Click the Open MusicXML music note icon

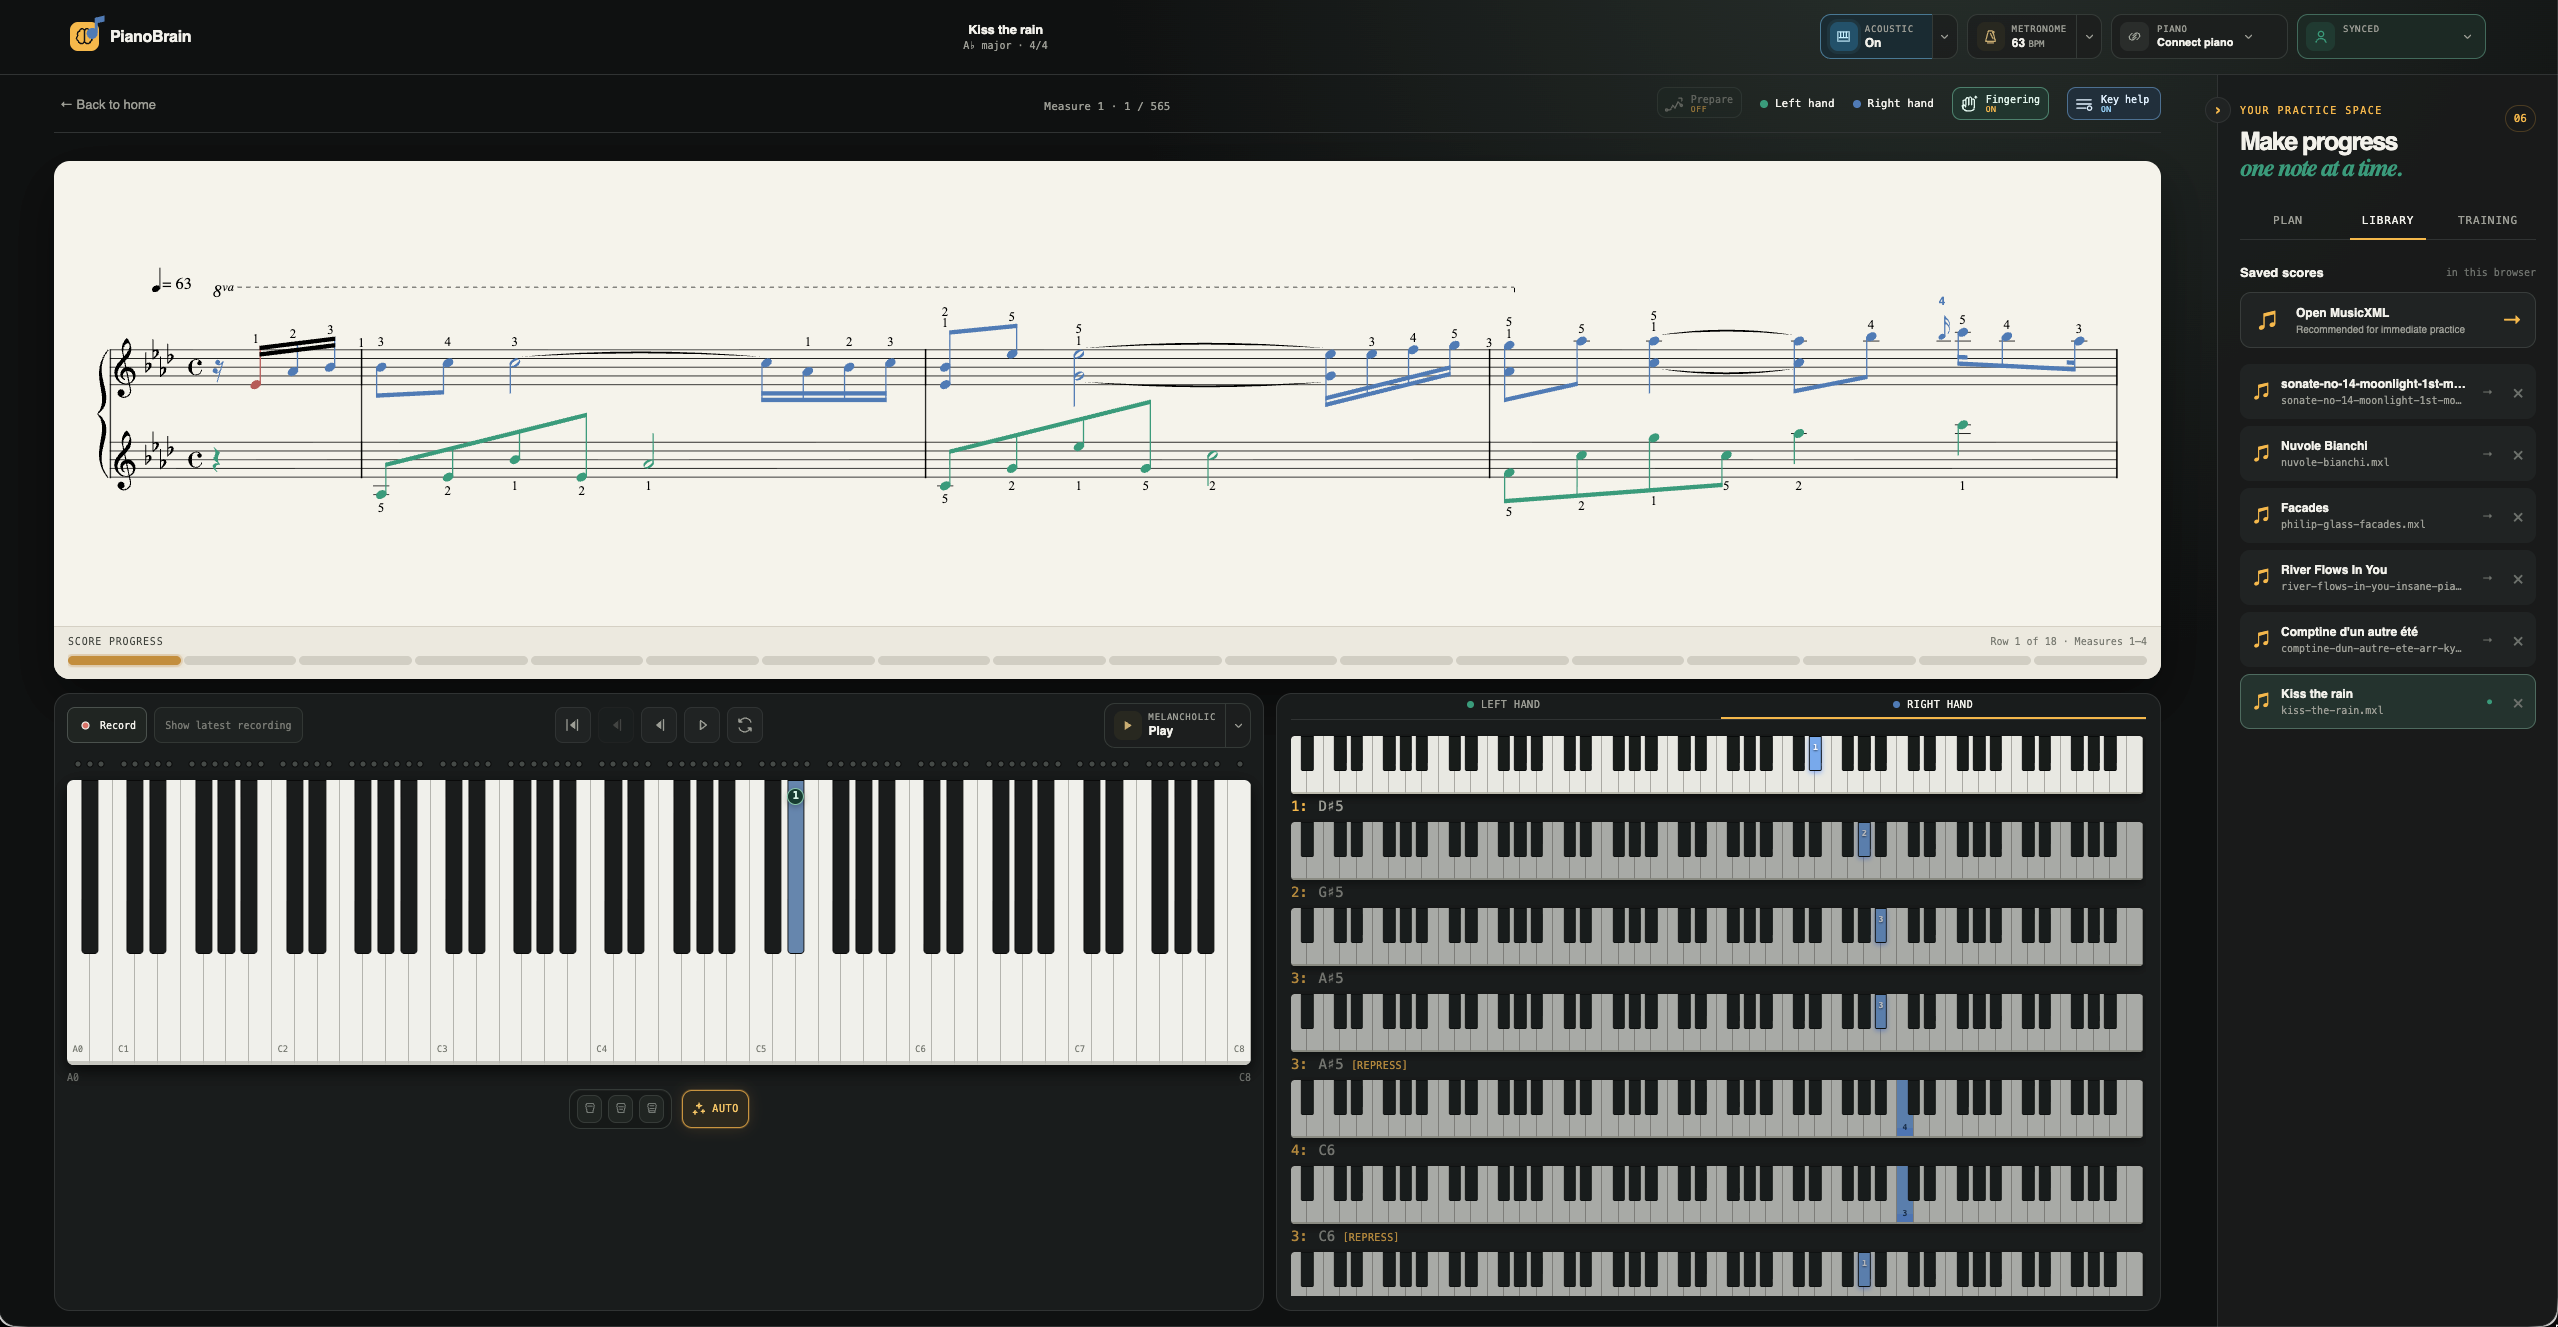pyautogui.click(x=2268, y=320)
